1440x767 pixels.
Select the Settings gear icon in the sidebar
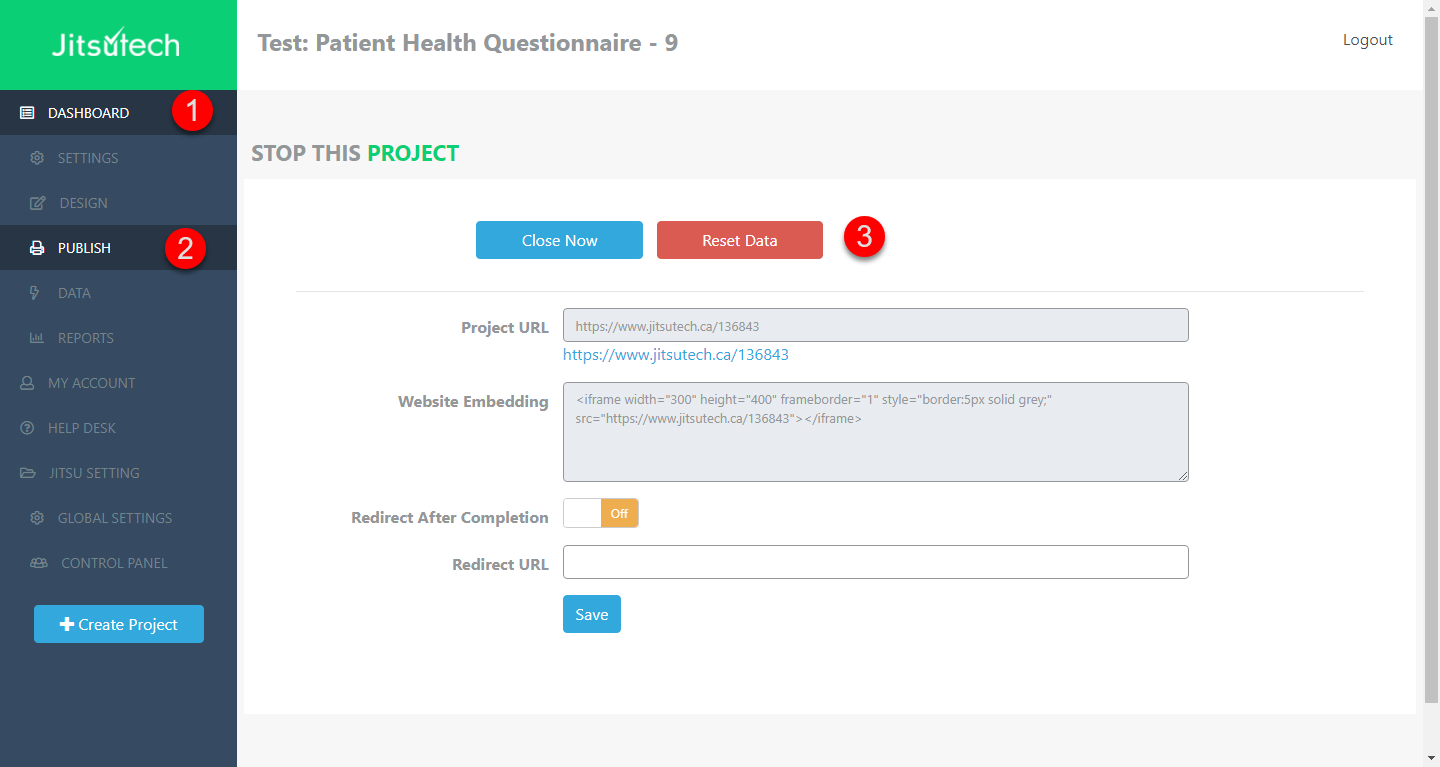click(x=37, y=157)
